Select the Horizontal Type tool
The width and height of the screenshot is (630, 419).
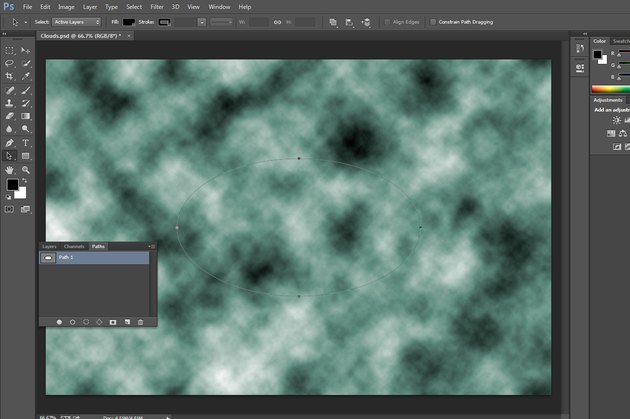click(x=25, y=143)
